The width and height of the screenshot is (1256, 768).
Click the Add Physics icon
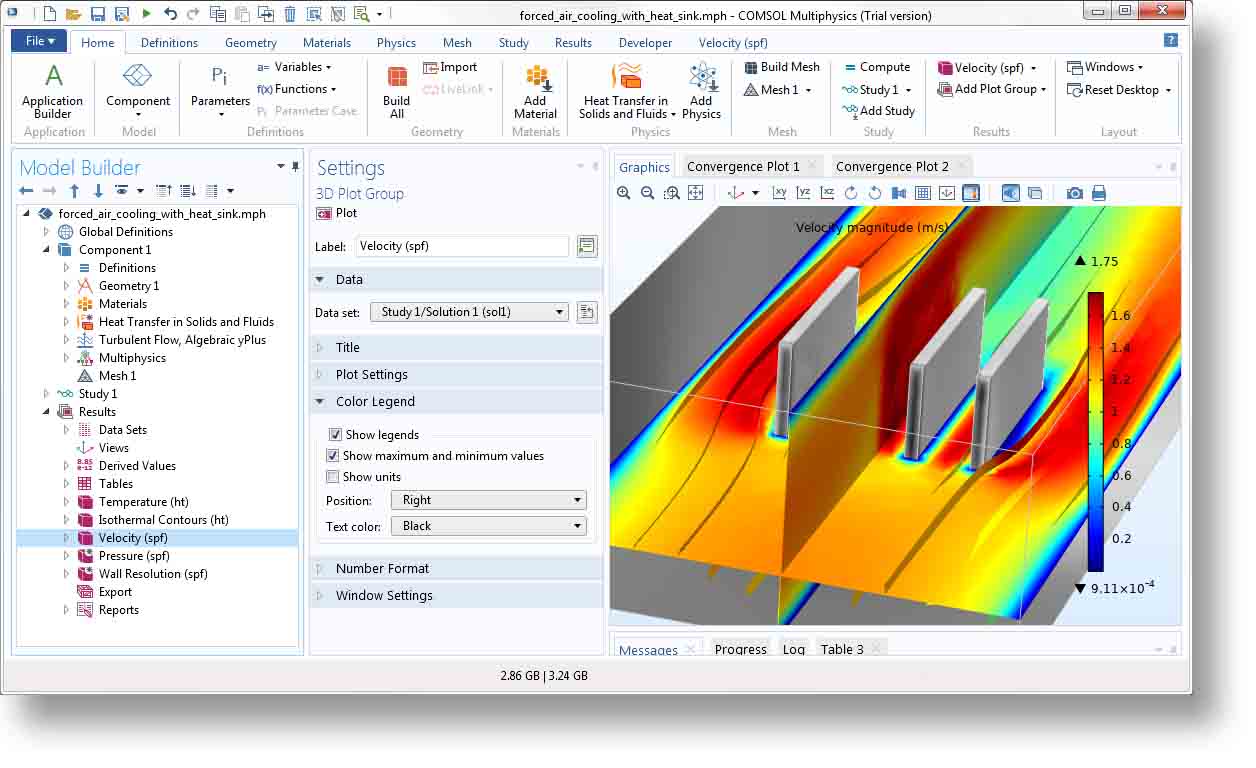(701, 90)
